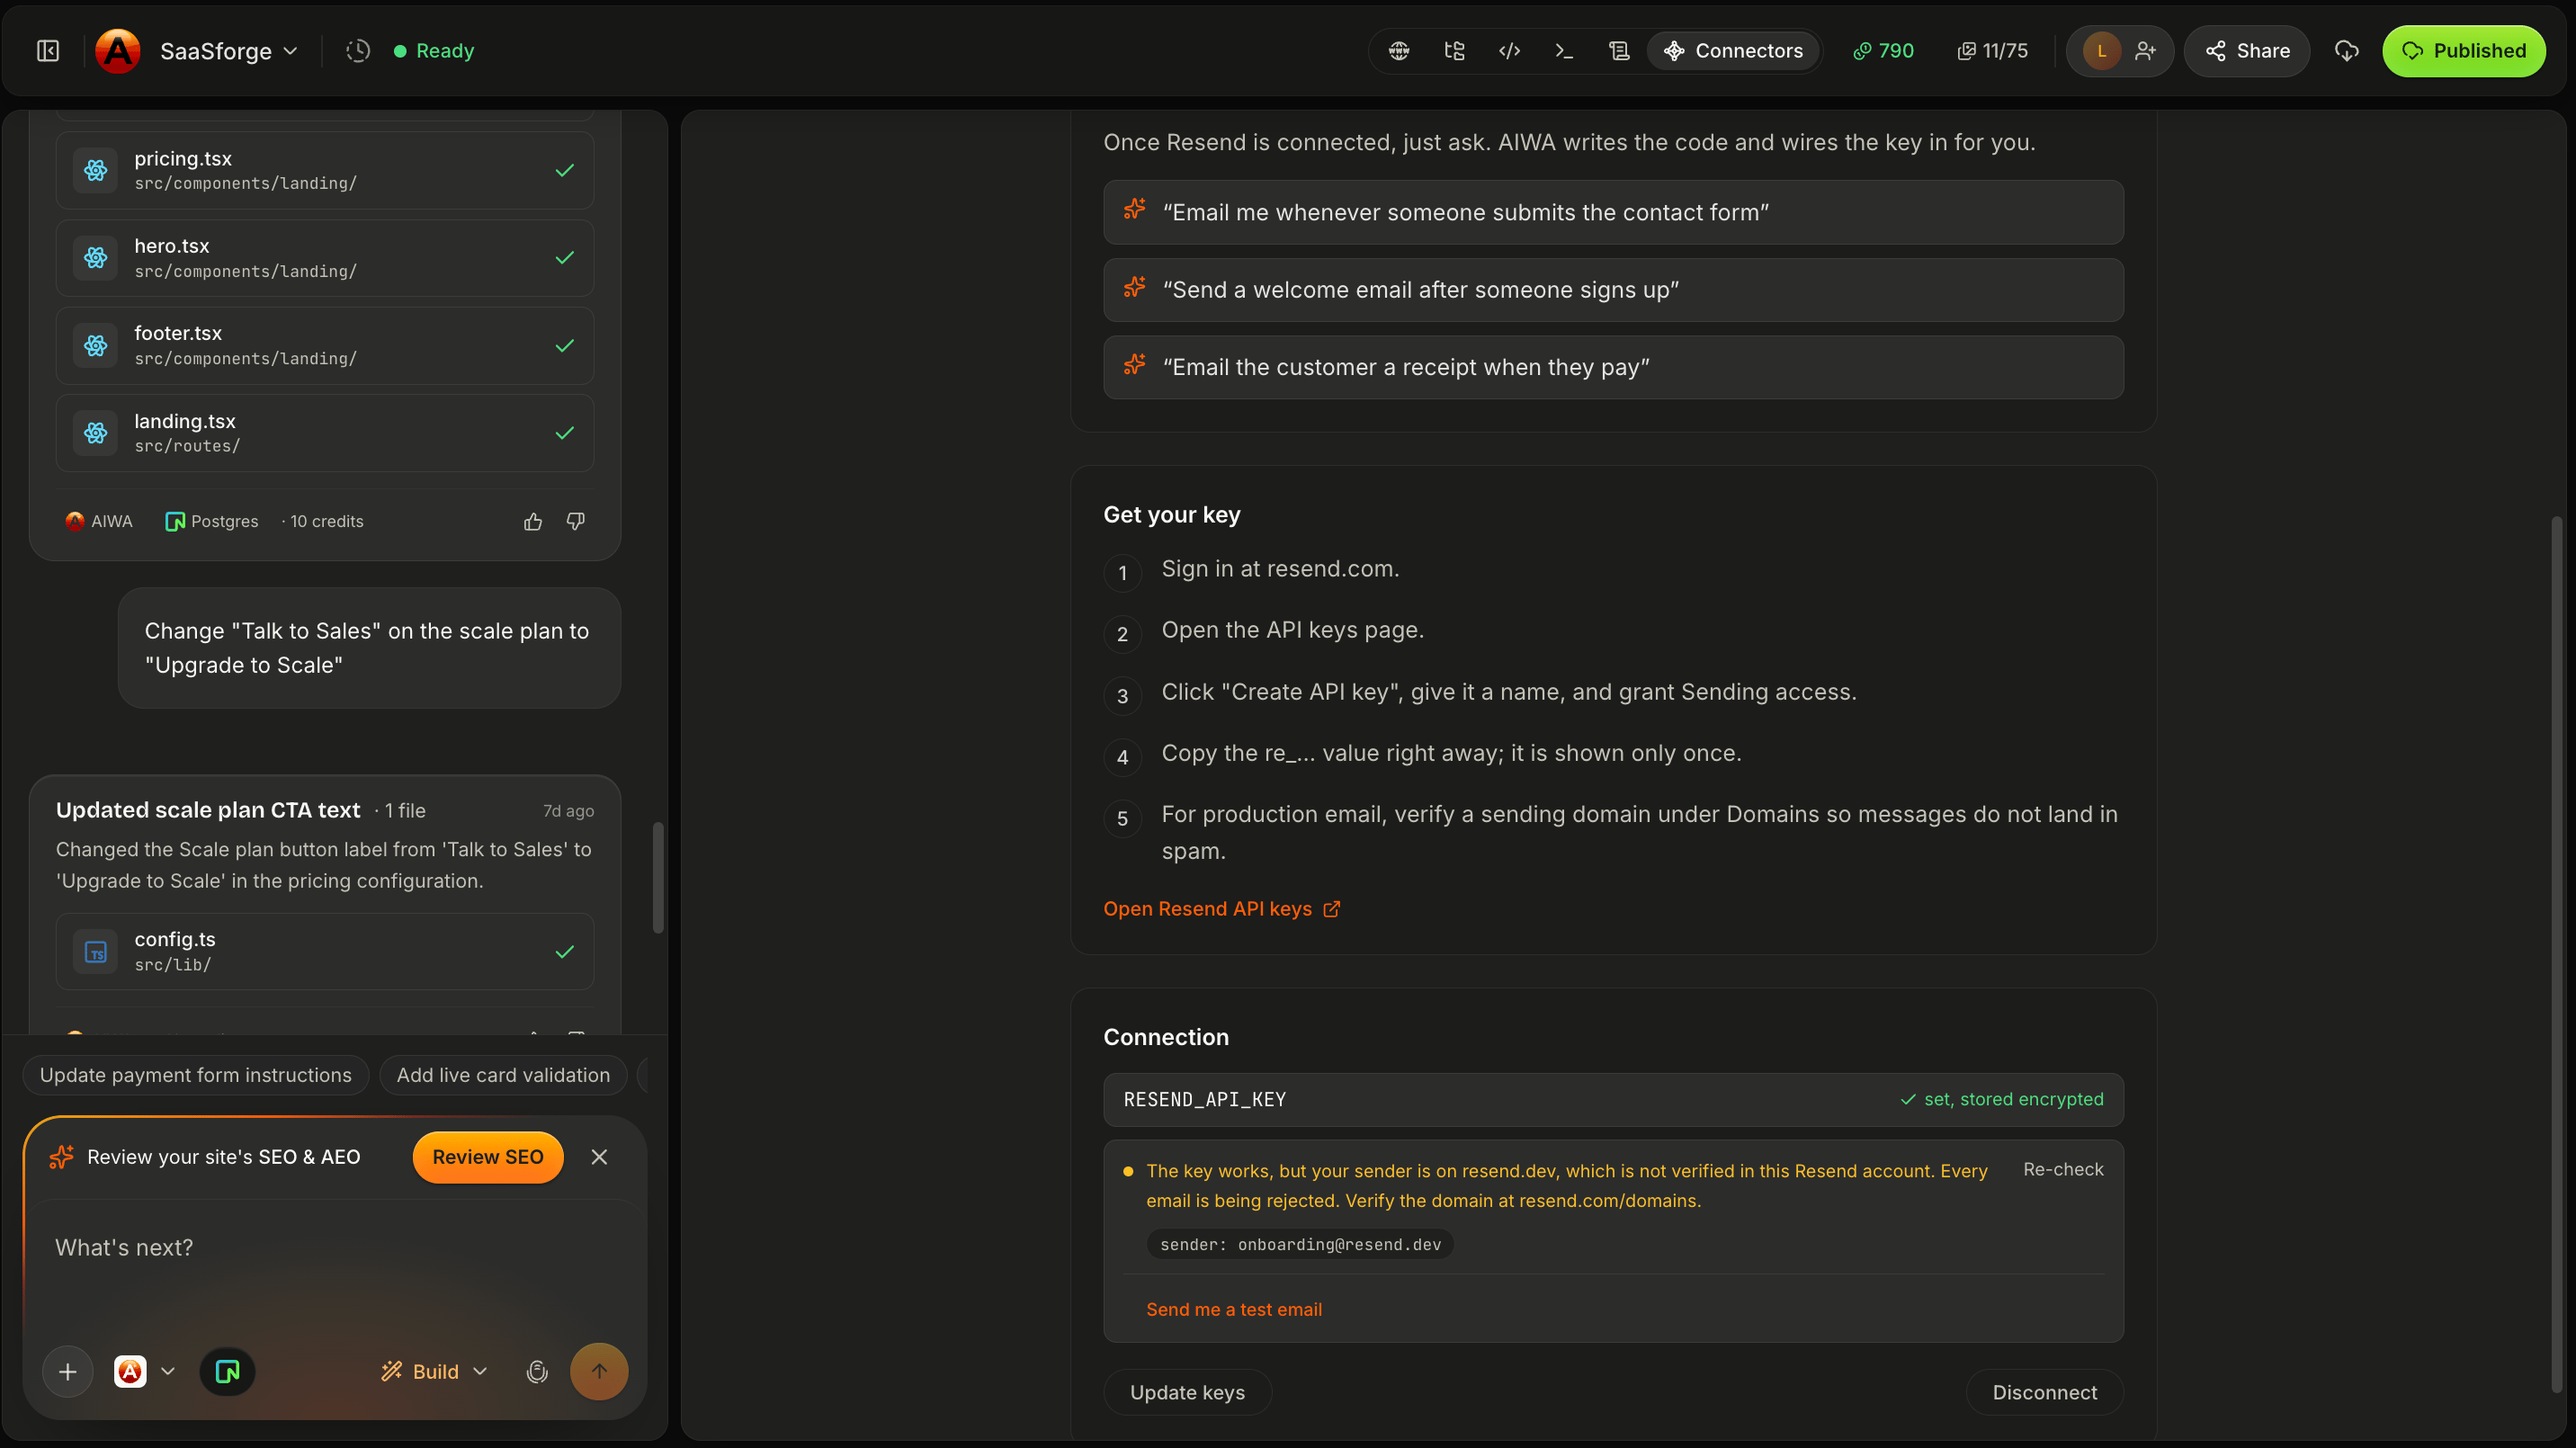Open the logs panel icon
The image size is (2576, 1448).
pyautogui.click(x=1619, y=51)
